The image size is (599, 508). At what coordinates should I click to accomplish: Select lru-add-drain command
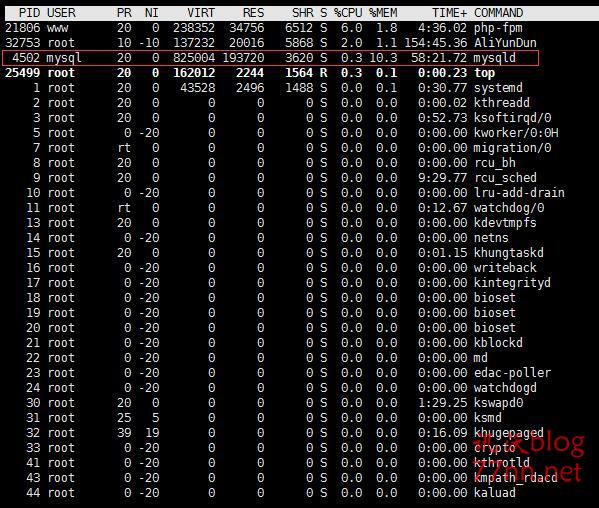(519, 193)
